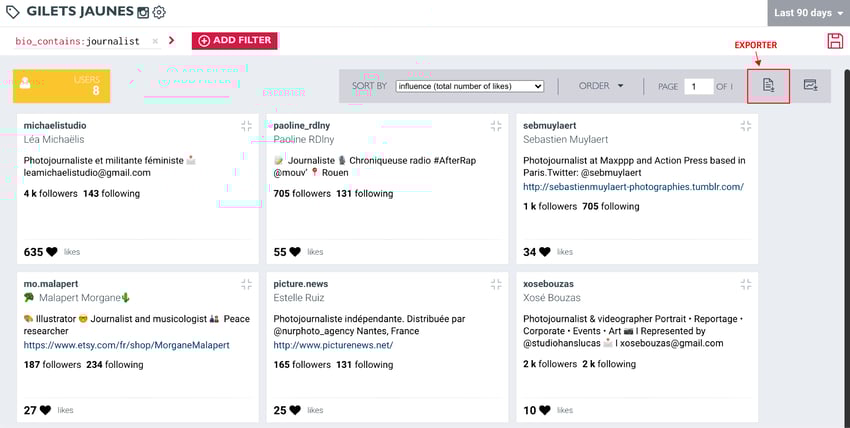This screenshot has width=850, height=428.
Task: Click the chevron arrow after the filter
Action: click(171, 41)
